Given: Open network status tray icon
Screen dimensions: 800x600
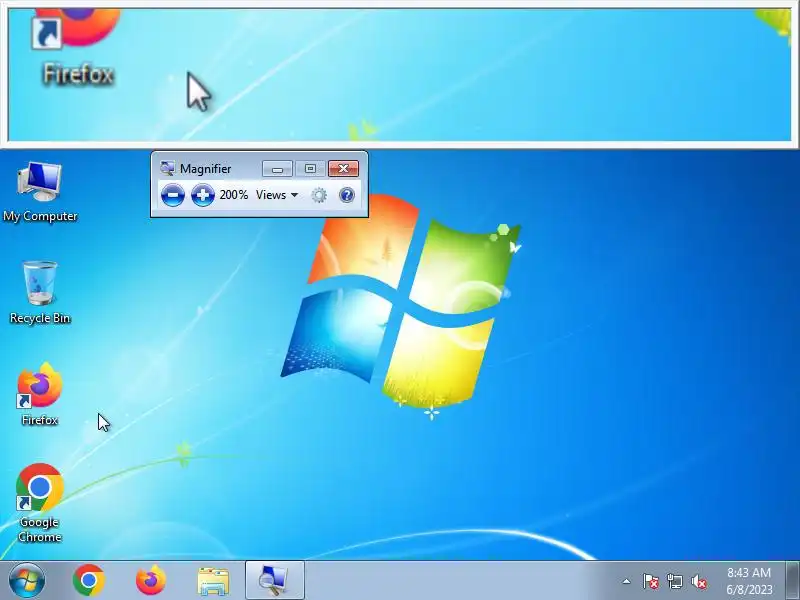Looking at the screenshot, I should click(x=674, y=581).
